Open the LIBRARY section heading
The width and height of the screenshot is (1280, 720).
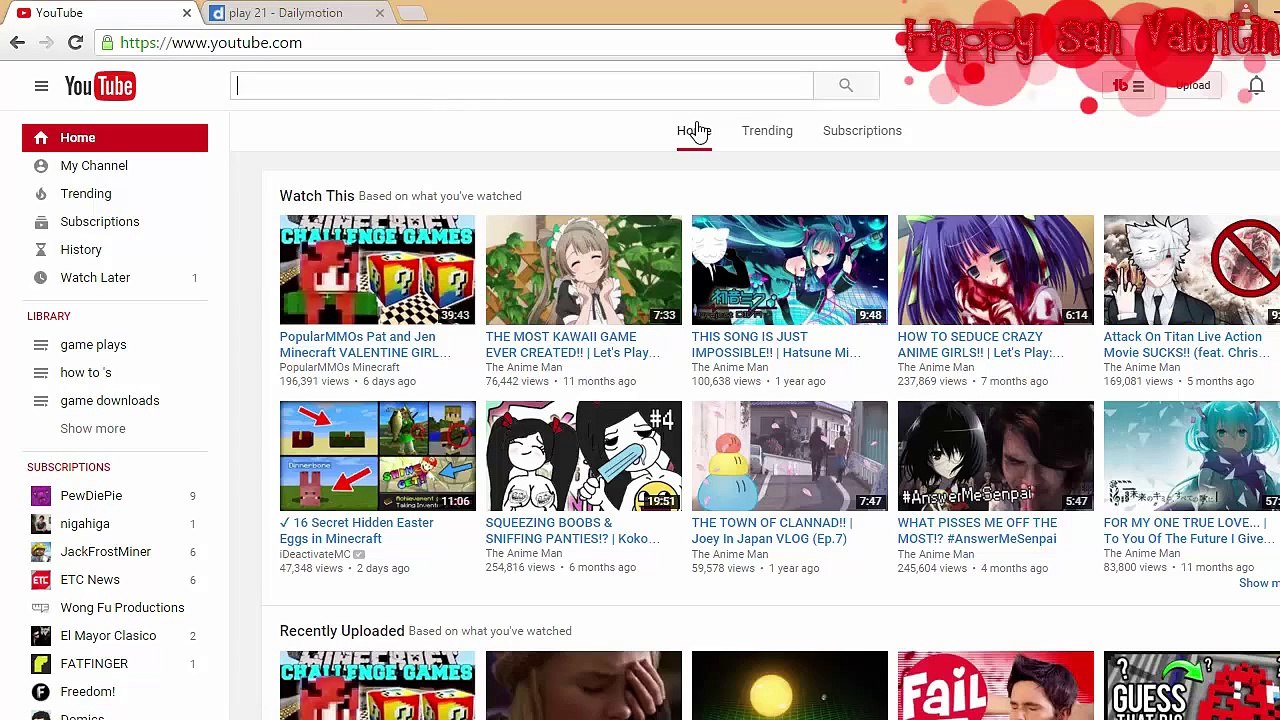[x=49, y=316]
